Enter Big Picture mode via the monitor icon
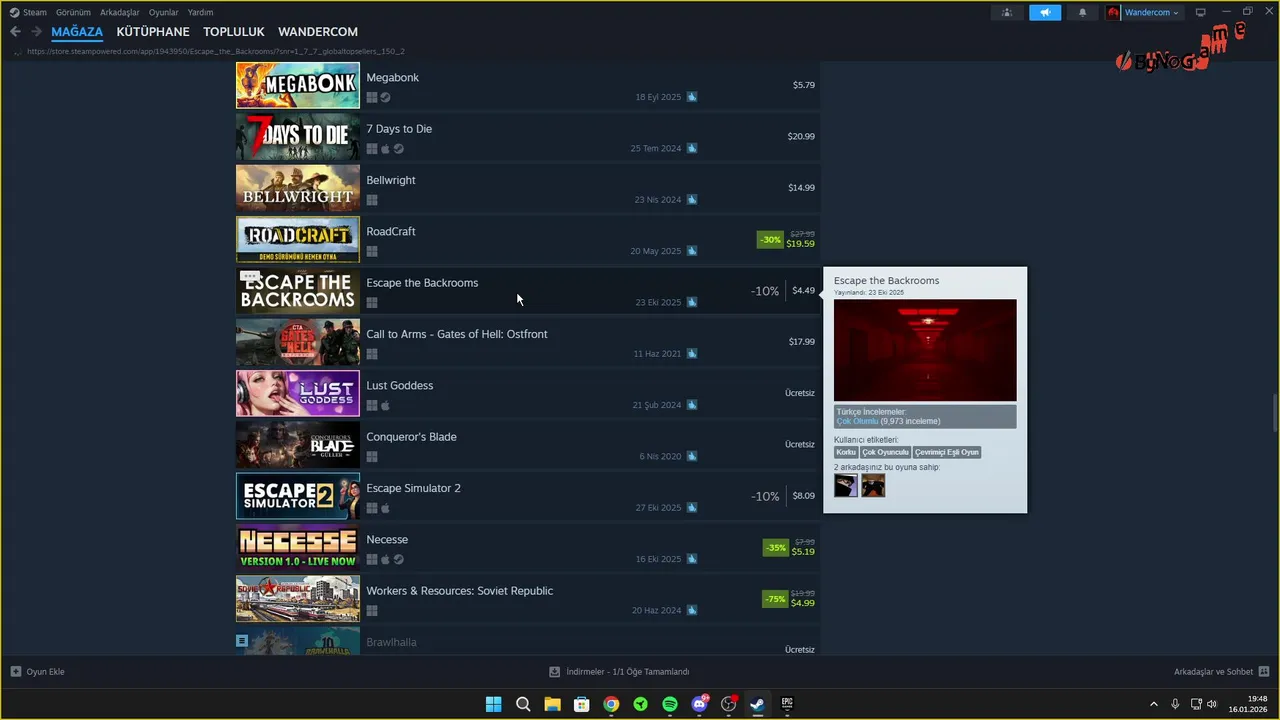 point(1201,12)
